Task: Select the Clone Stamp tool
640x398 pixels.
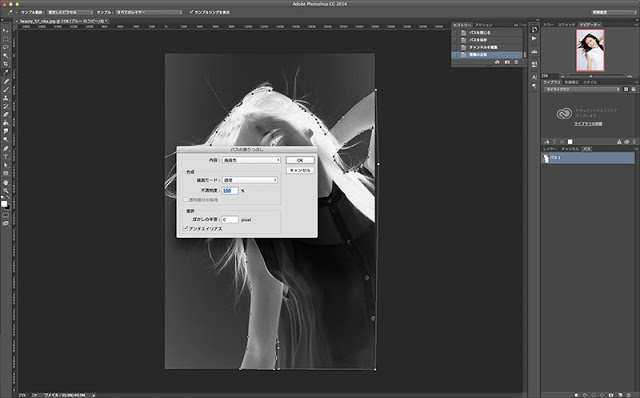Action: click(6, 98)
